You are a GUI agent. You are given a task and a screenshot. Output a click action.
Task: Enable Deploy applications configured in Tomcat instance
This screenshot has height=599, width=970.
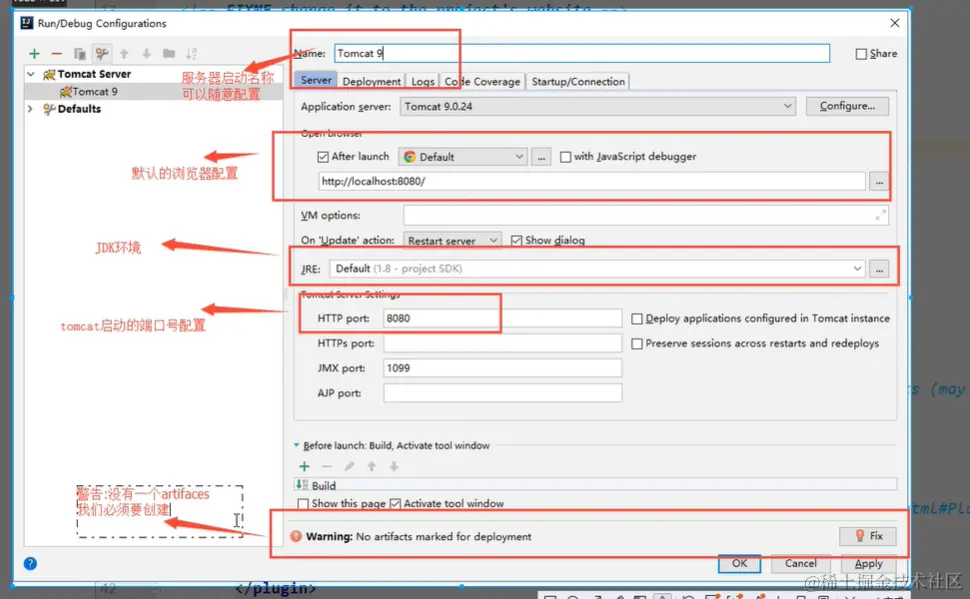[x=637, y=319]
